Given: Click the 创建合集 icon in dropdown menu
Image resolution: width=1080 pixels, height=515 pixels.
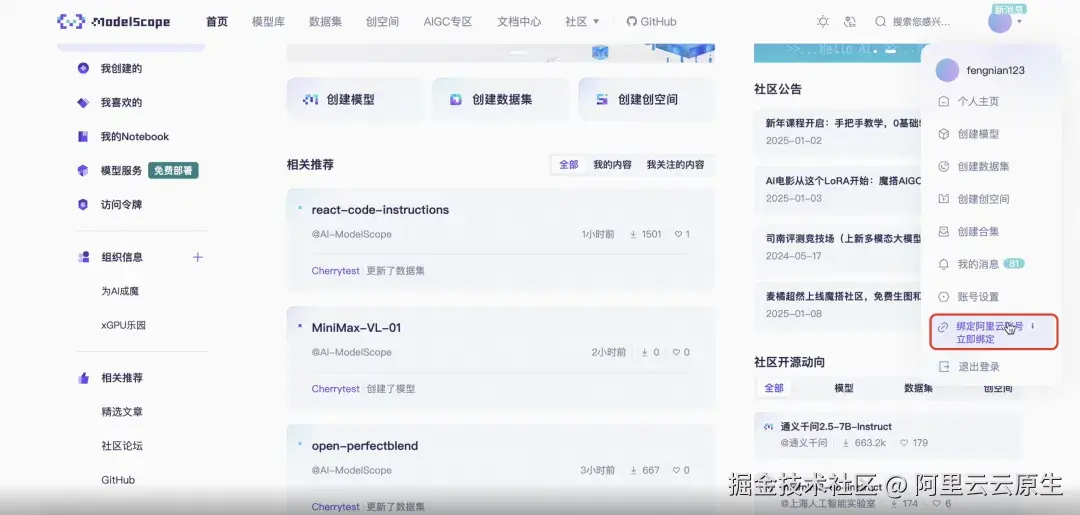Looking at the screenshot, I should [x=944, y=231].
